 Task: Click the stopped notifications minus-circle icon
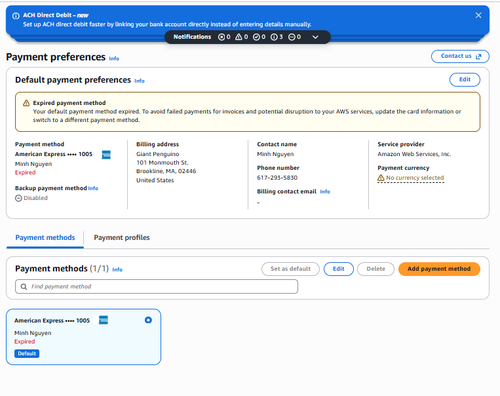point(292,37)
